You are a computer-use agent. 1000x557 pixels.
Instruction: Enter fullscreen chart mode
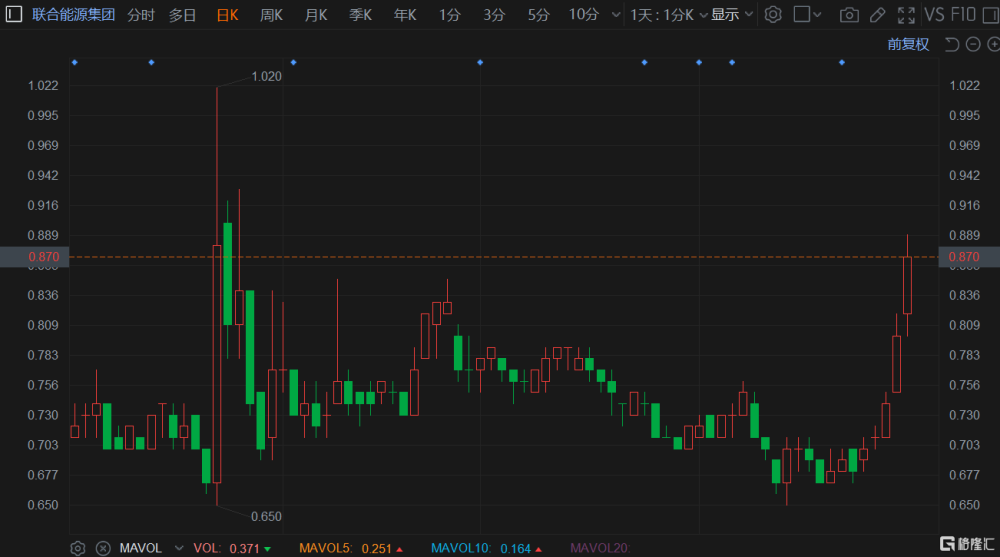pos(906,15)
